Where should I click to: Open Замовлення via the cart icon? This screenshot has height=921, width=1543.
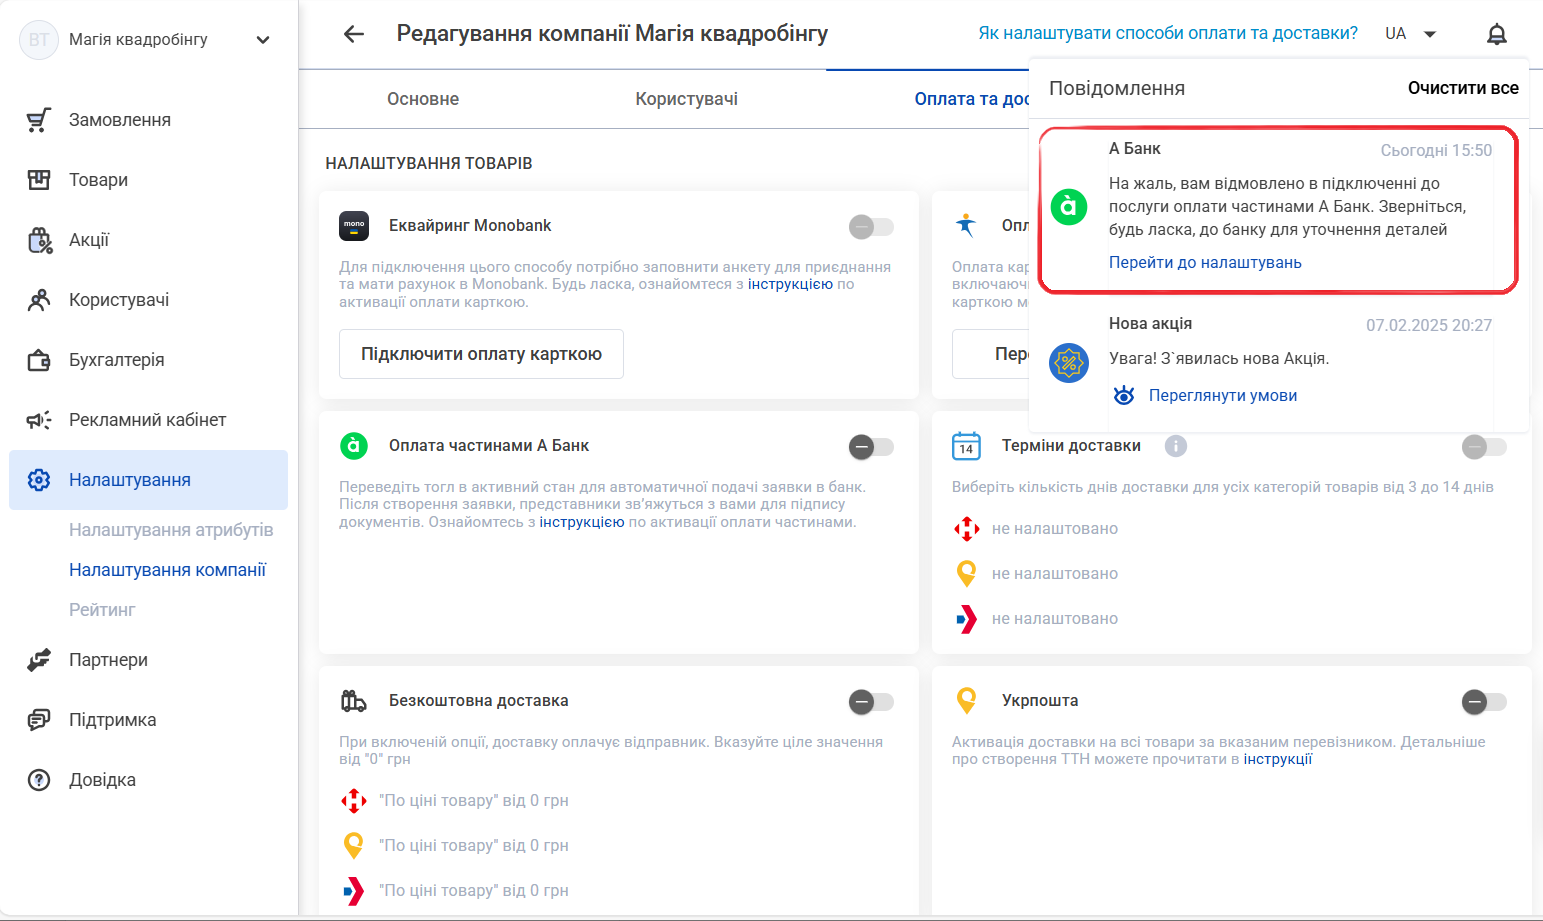[39, 120]
